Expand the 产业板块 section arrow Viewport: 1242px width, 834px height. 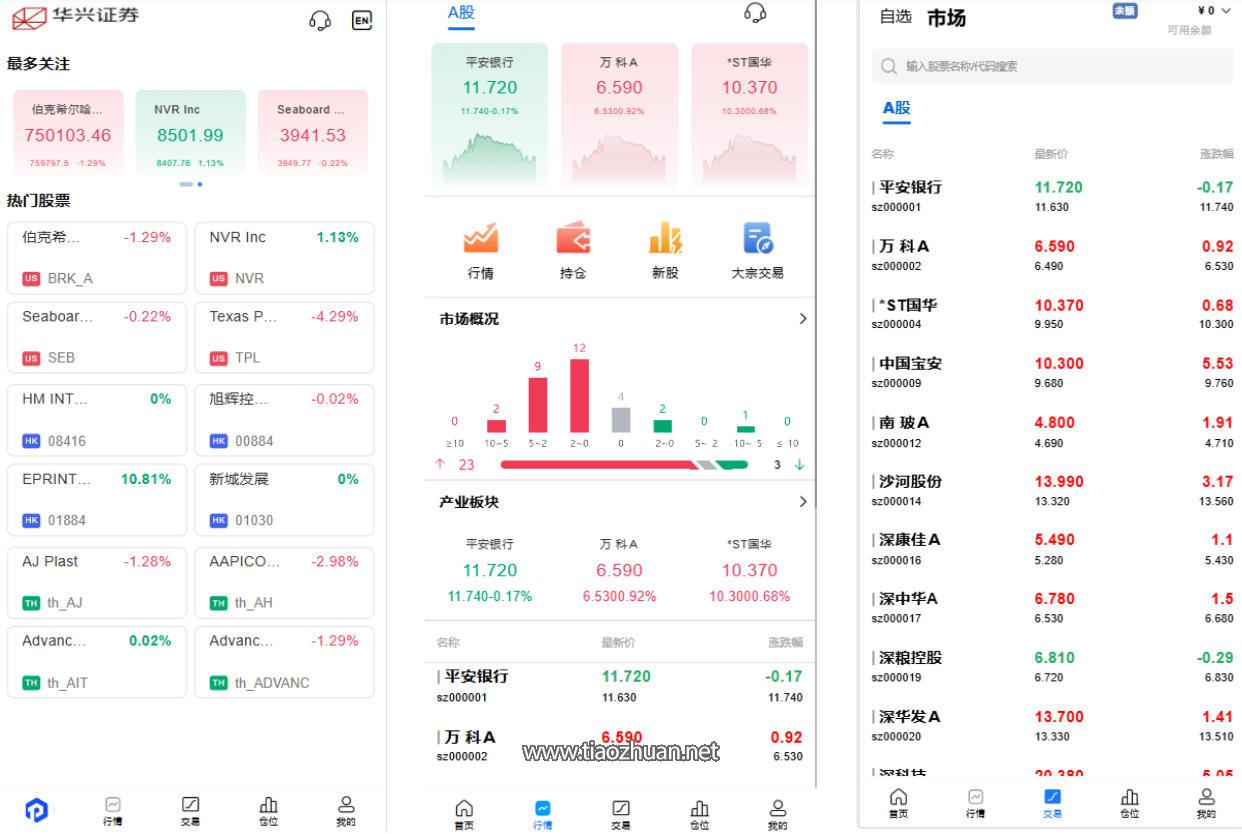tap(802, 502)
